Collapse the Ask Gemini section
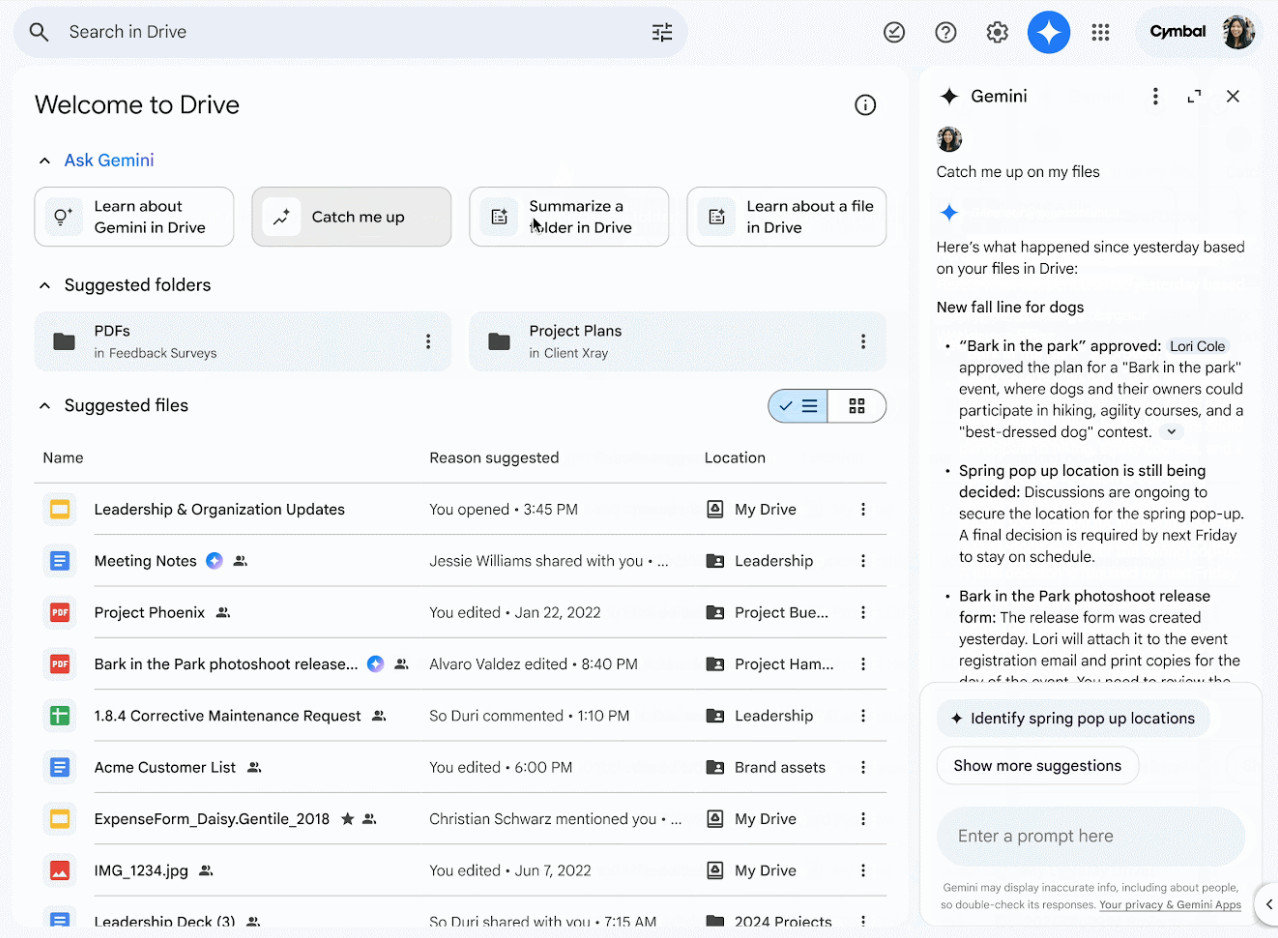Viewport: 1278px width, 938px height. tap(44, 161)
